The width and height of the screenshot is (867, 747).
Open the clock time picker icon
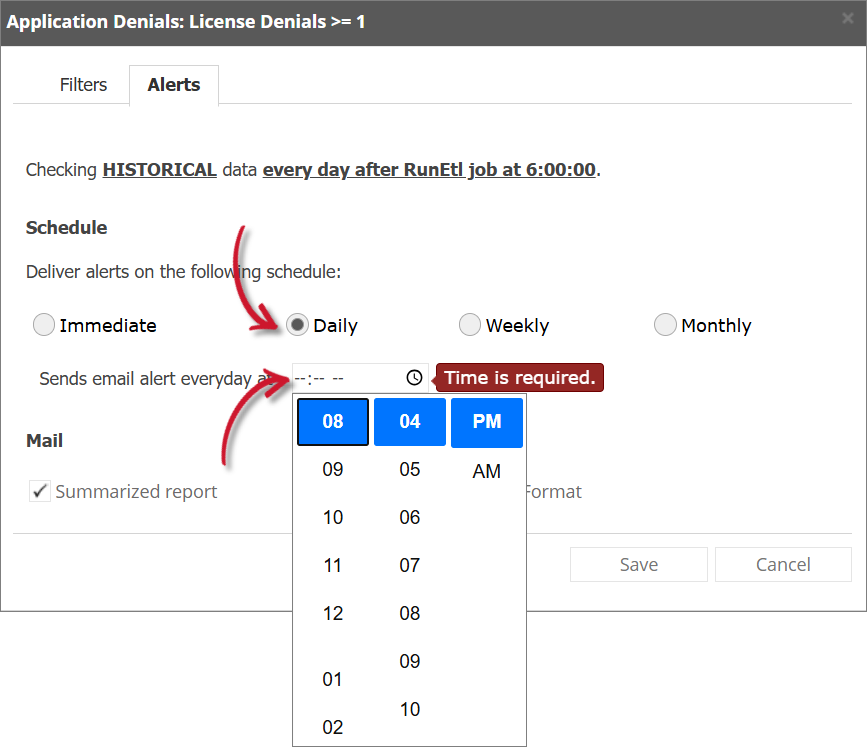(x=413, y=378)
